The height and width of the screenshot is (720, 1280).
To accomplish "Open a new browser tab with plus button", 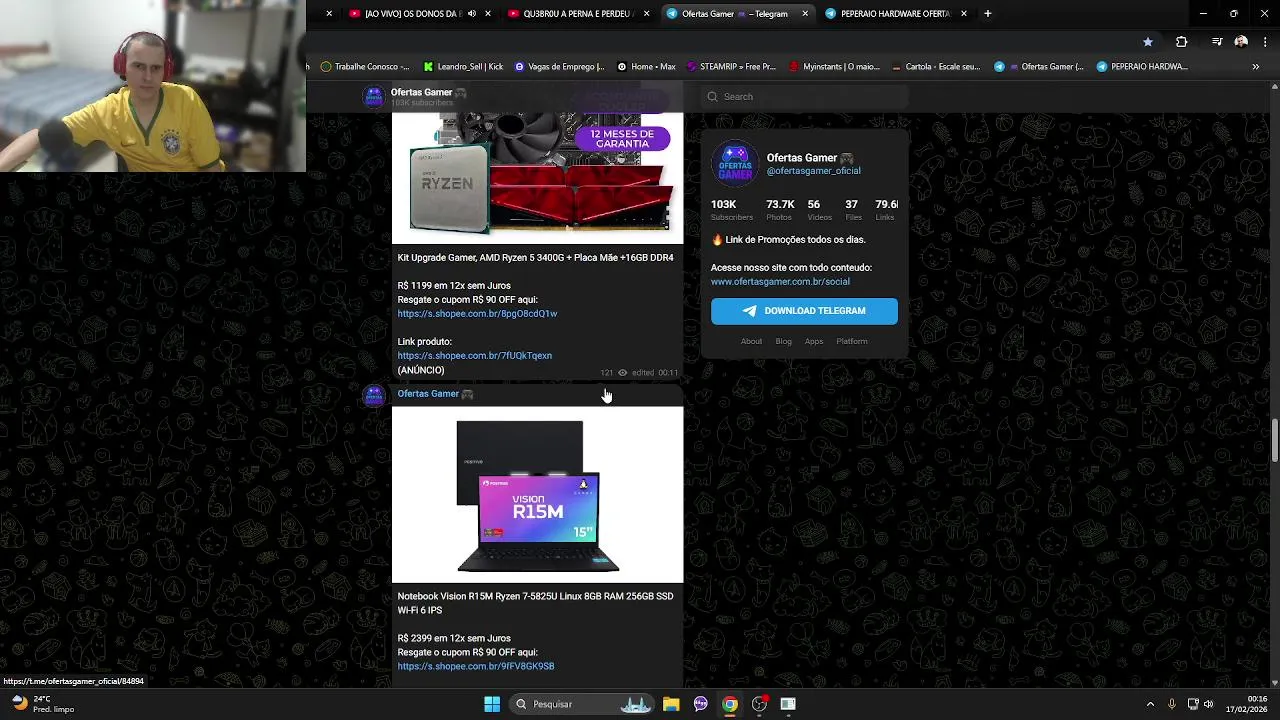I will [988, 14].
